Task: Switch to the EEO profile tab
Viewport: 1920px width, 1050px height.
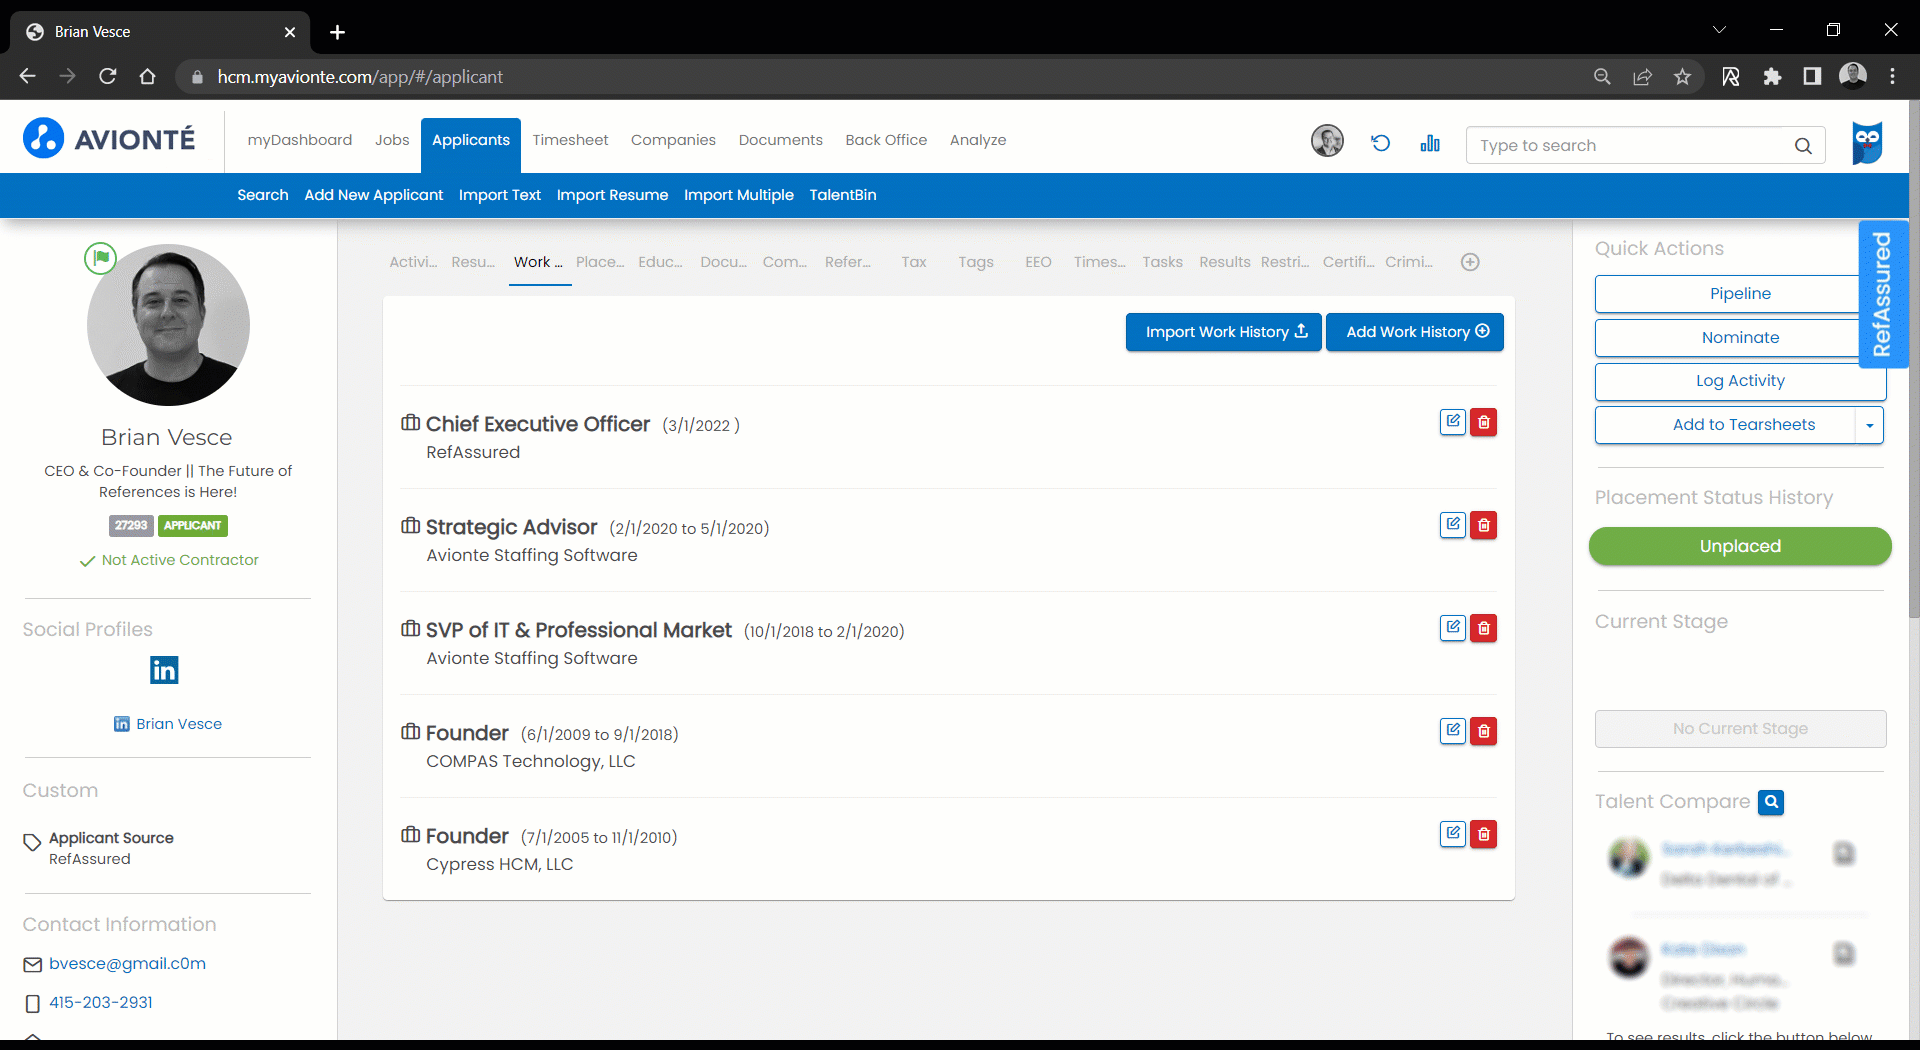Action: pos(1038,262)
